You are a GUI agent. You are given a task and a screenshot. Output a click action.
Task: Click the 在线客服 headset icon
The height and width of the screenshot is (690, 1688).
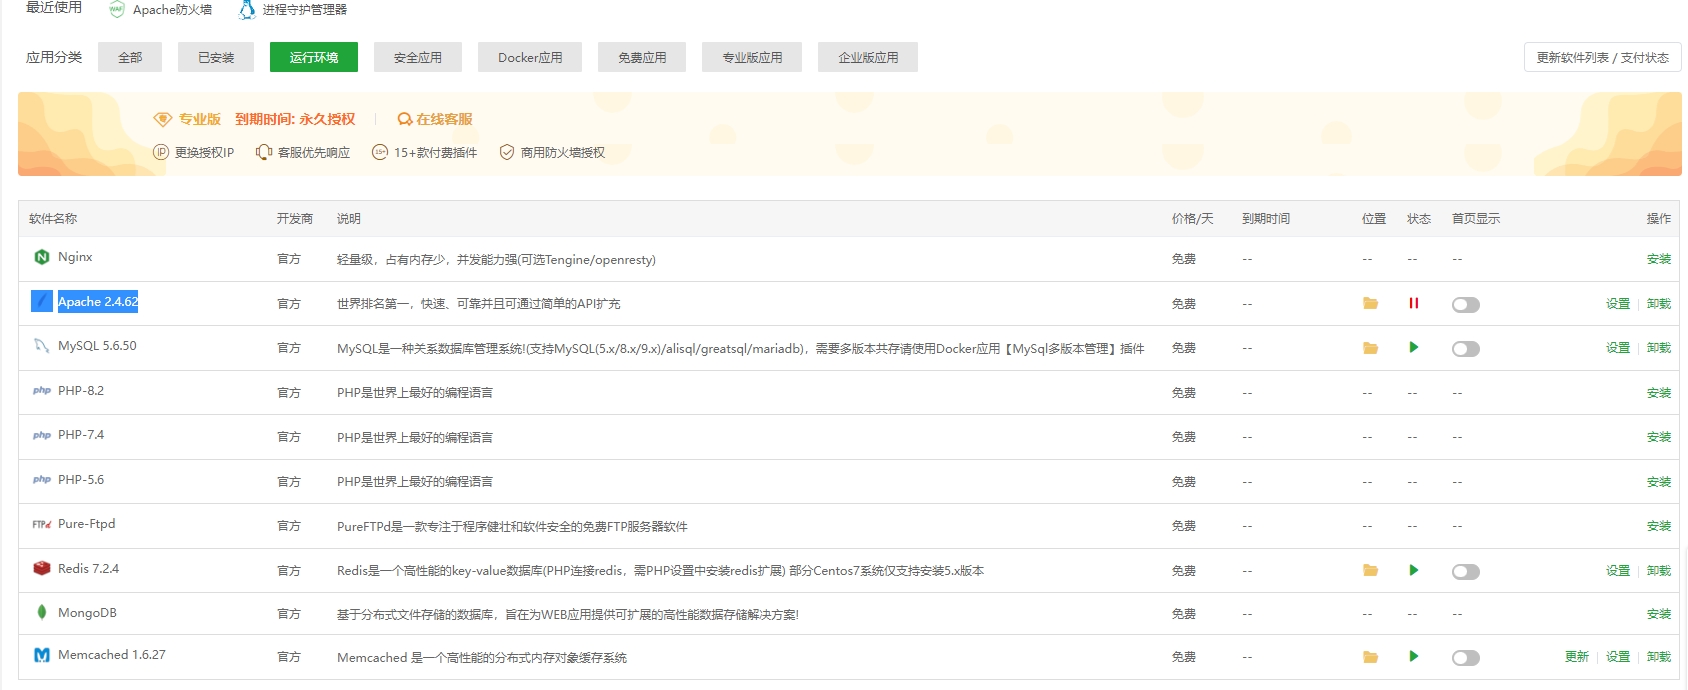click(x=405, y=119)
